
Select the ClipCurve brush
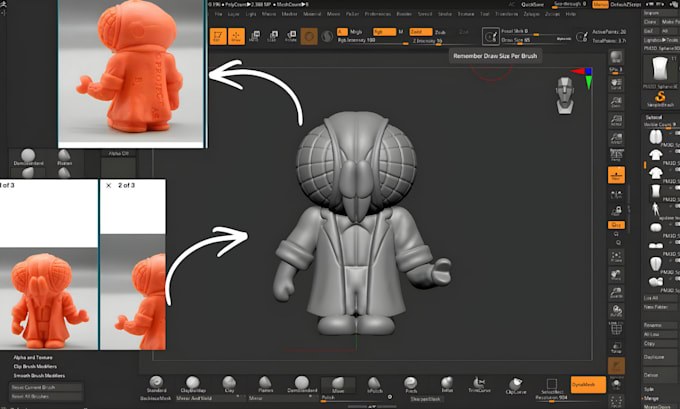tap(516, 384)
